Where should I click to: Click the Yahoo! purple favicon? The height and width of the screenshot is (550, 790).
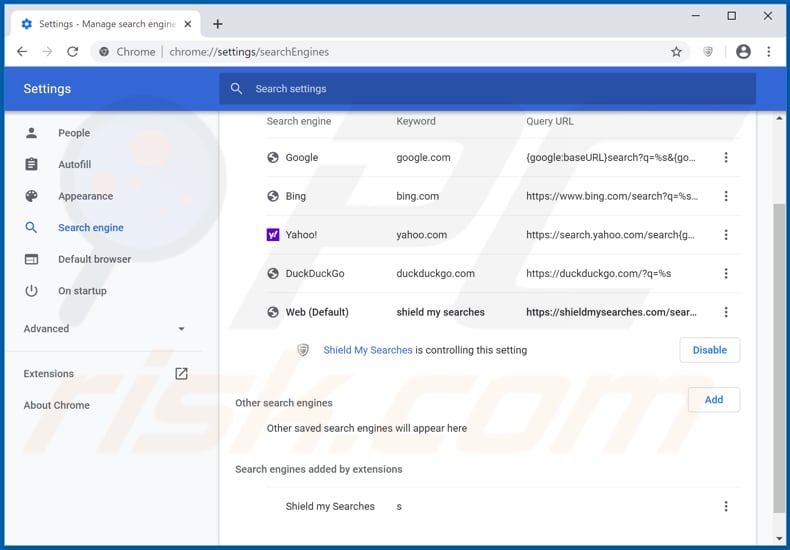tap(273, 235)
